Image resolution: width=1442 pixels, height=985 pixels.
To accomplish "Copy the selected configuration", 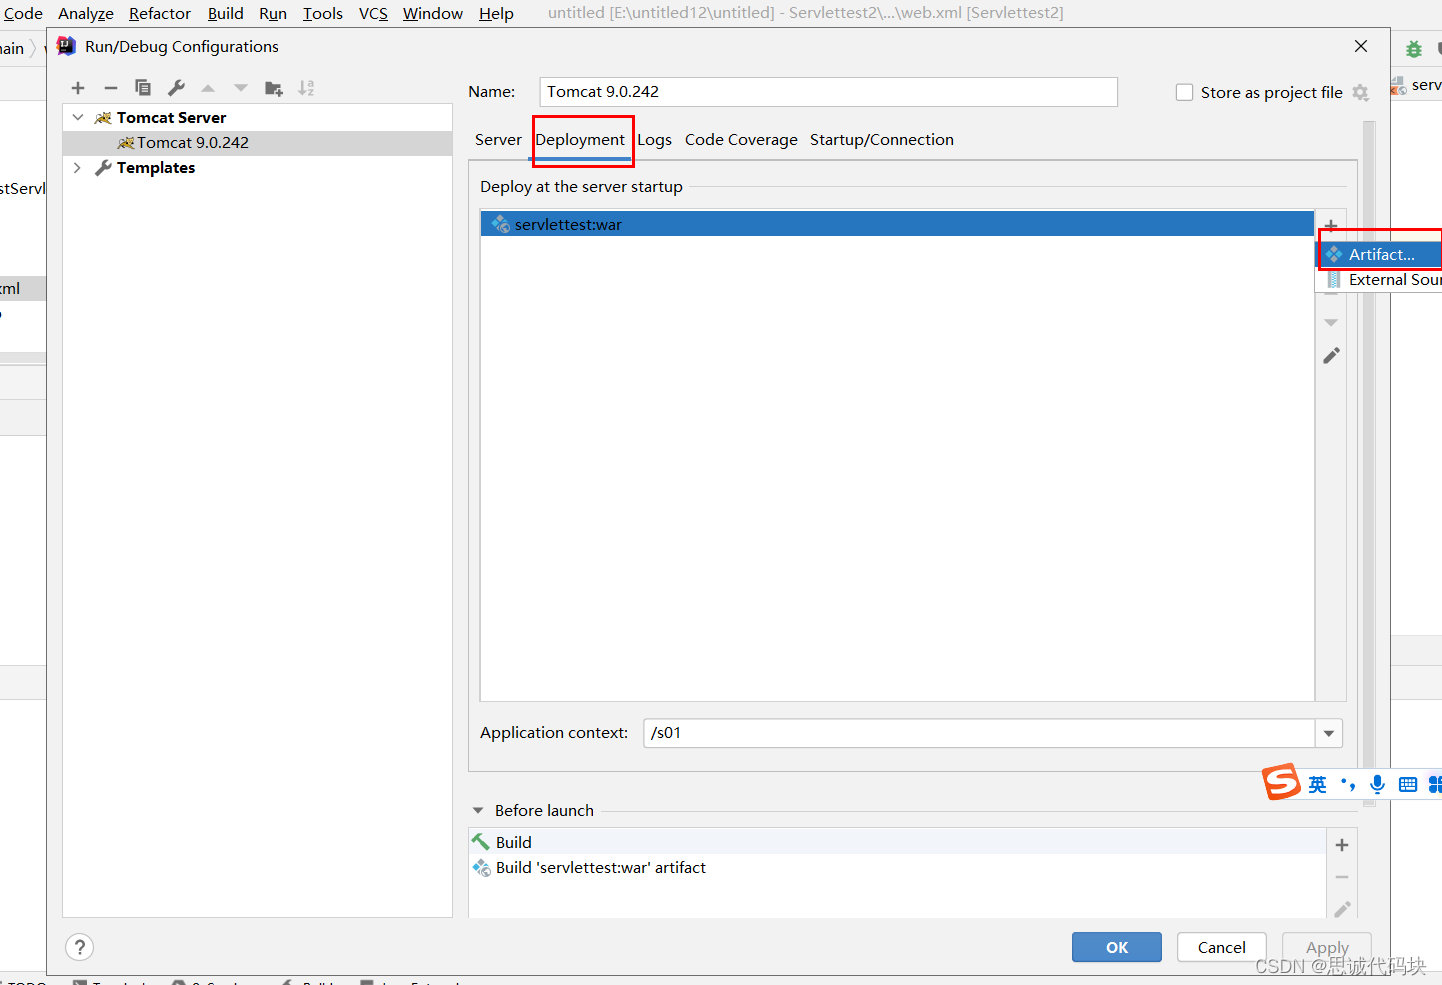I will [143, 88].
